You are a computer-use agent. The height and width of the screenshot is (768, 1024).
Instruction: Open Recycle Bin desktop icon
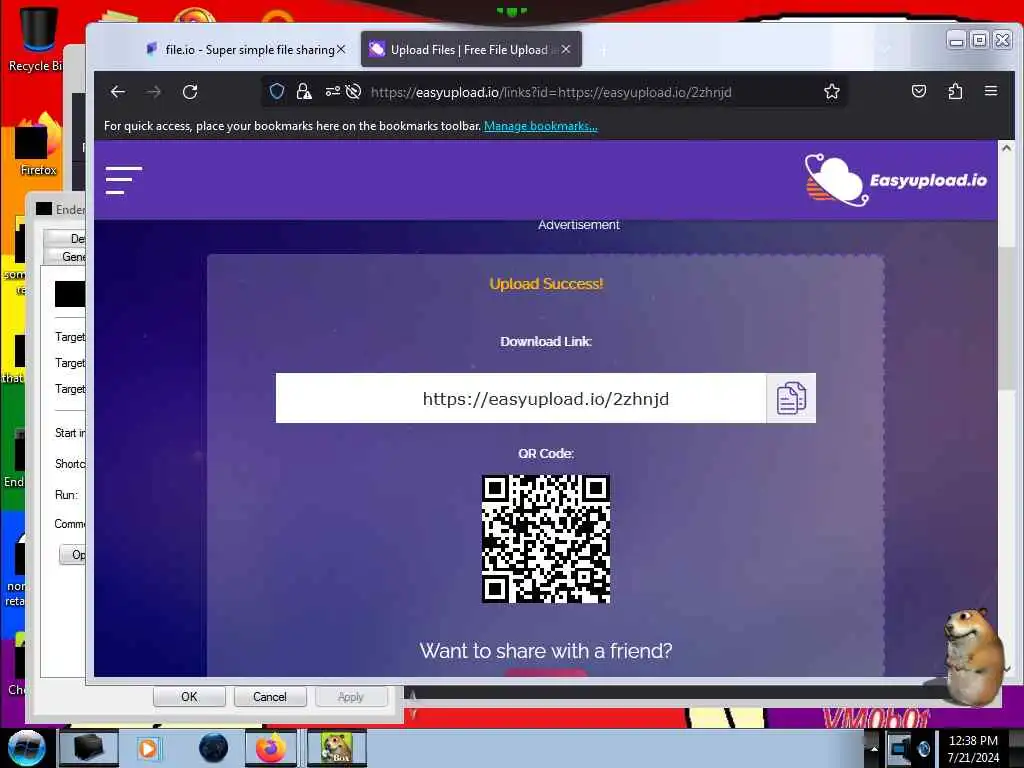coord(36,39)
